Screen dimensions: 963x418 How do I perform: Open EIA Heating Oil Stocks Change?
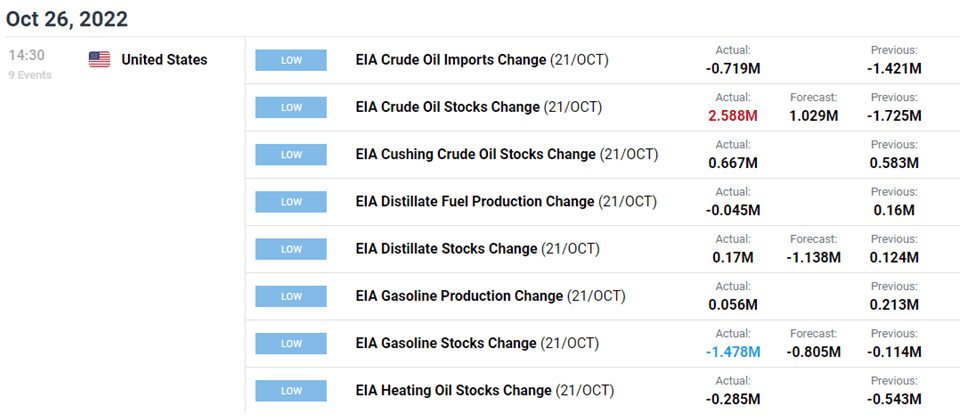coord(484,390)
